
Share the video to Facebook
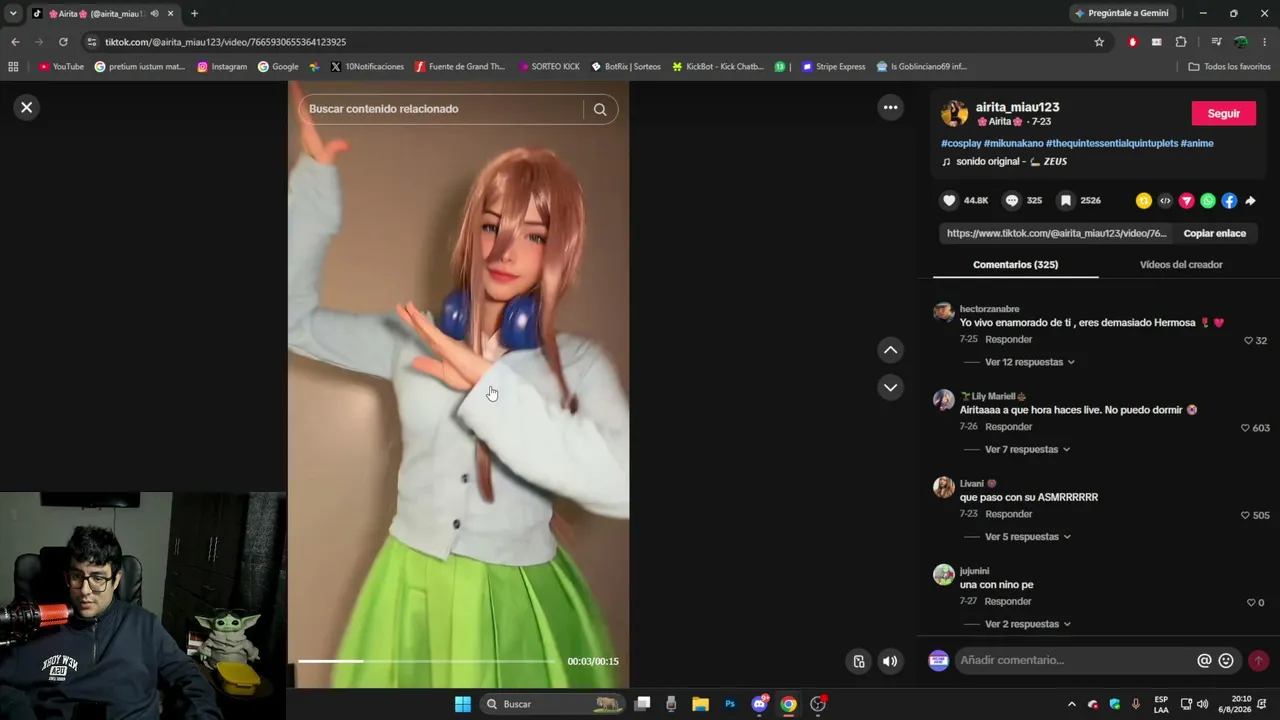click(x=1229, y=201)
